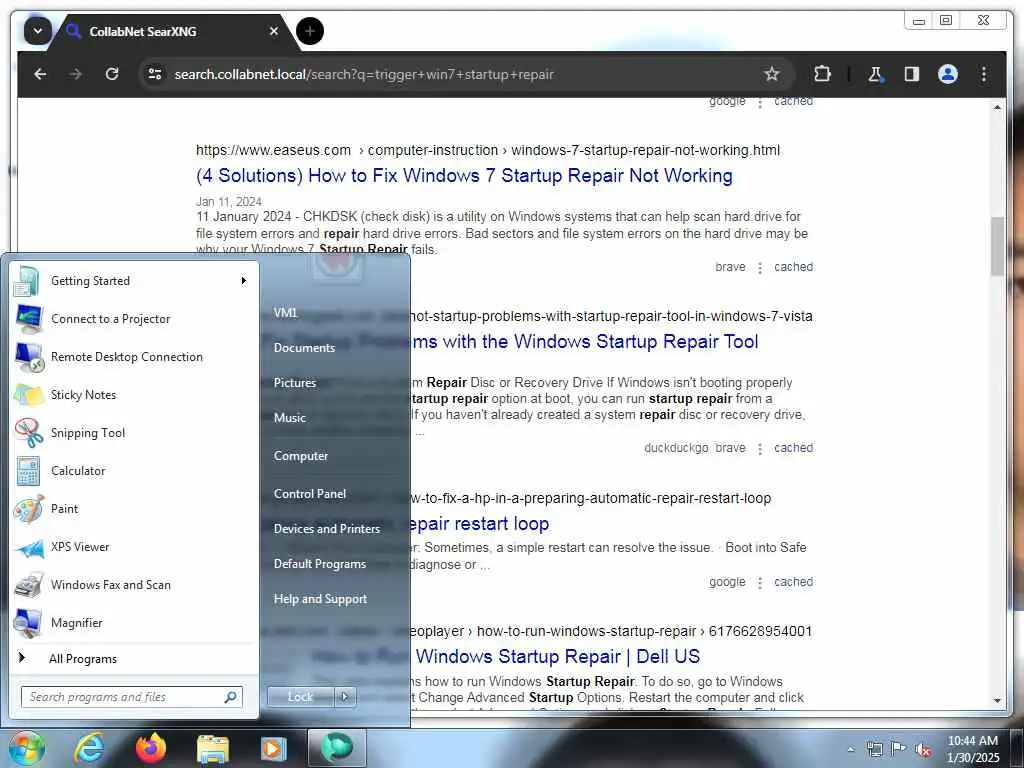Open the browser profile avatar
The image size is (1024, 768).
948,74
